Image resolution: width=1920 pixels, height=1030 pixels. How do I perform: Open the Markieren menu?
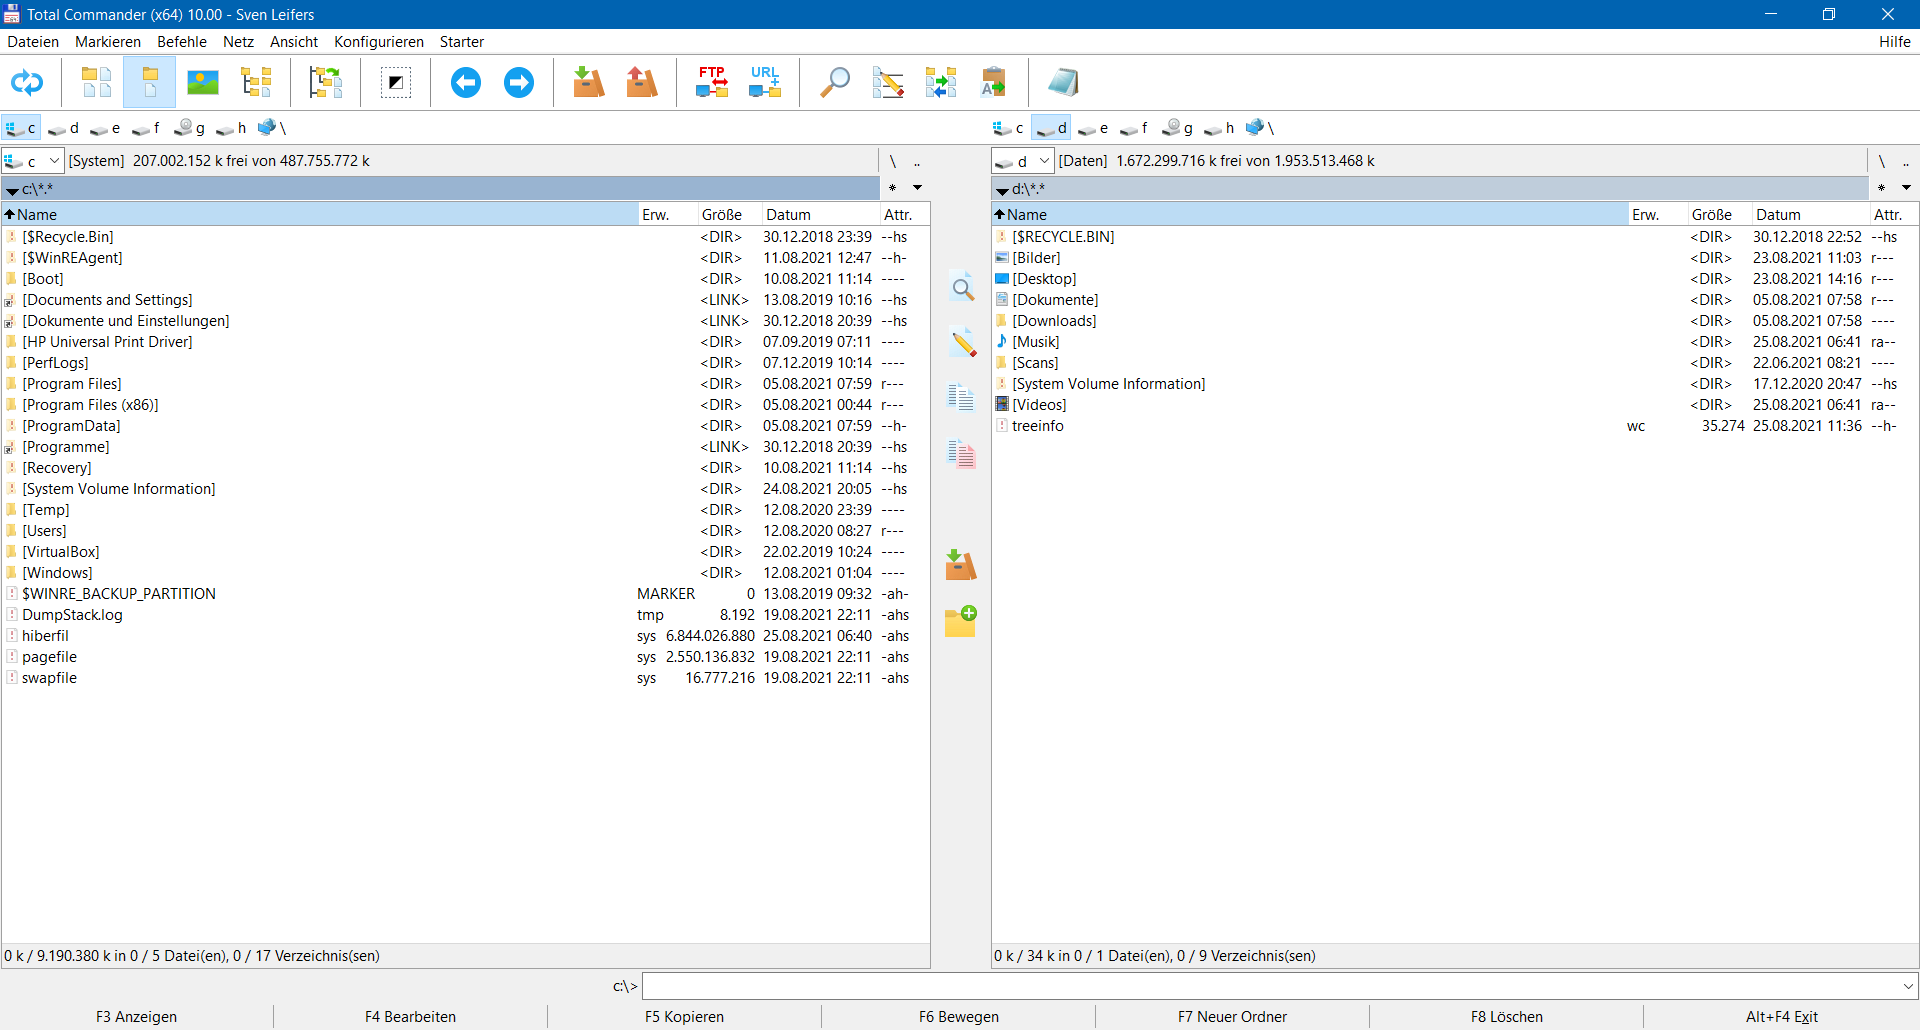[108, 42]
